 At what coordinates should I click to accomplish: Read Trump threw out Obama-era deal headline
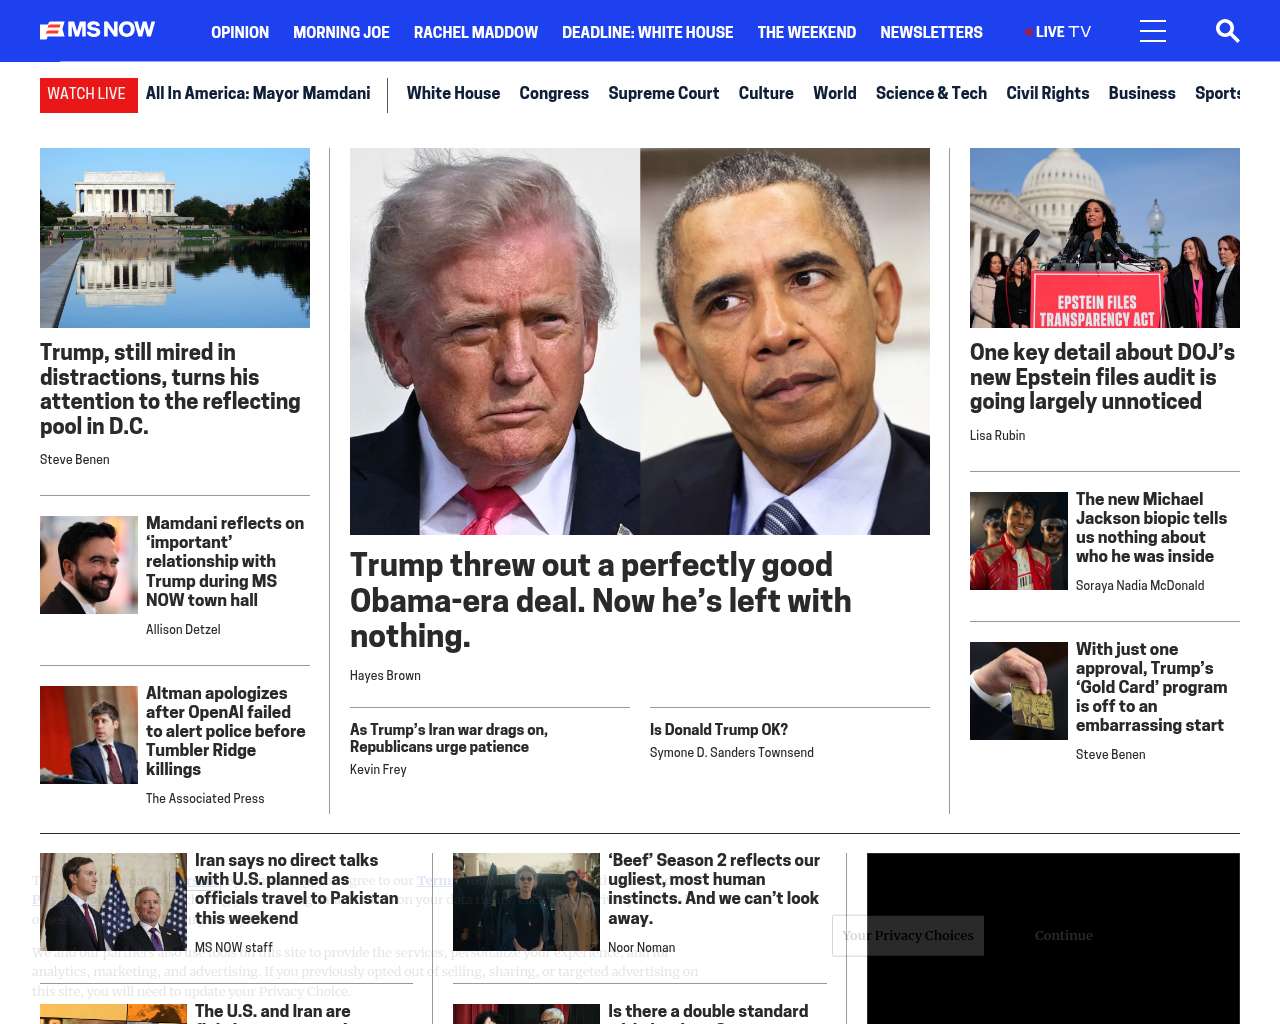(601, 600)
